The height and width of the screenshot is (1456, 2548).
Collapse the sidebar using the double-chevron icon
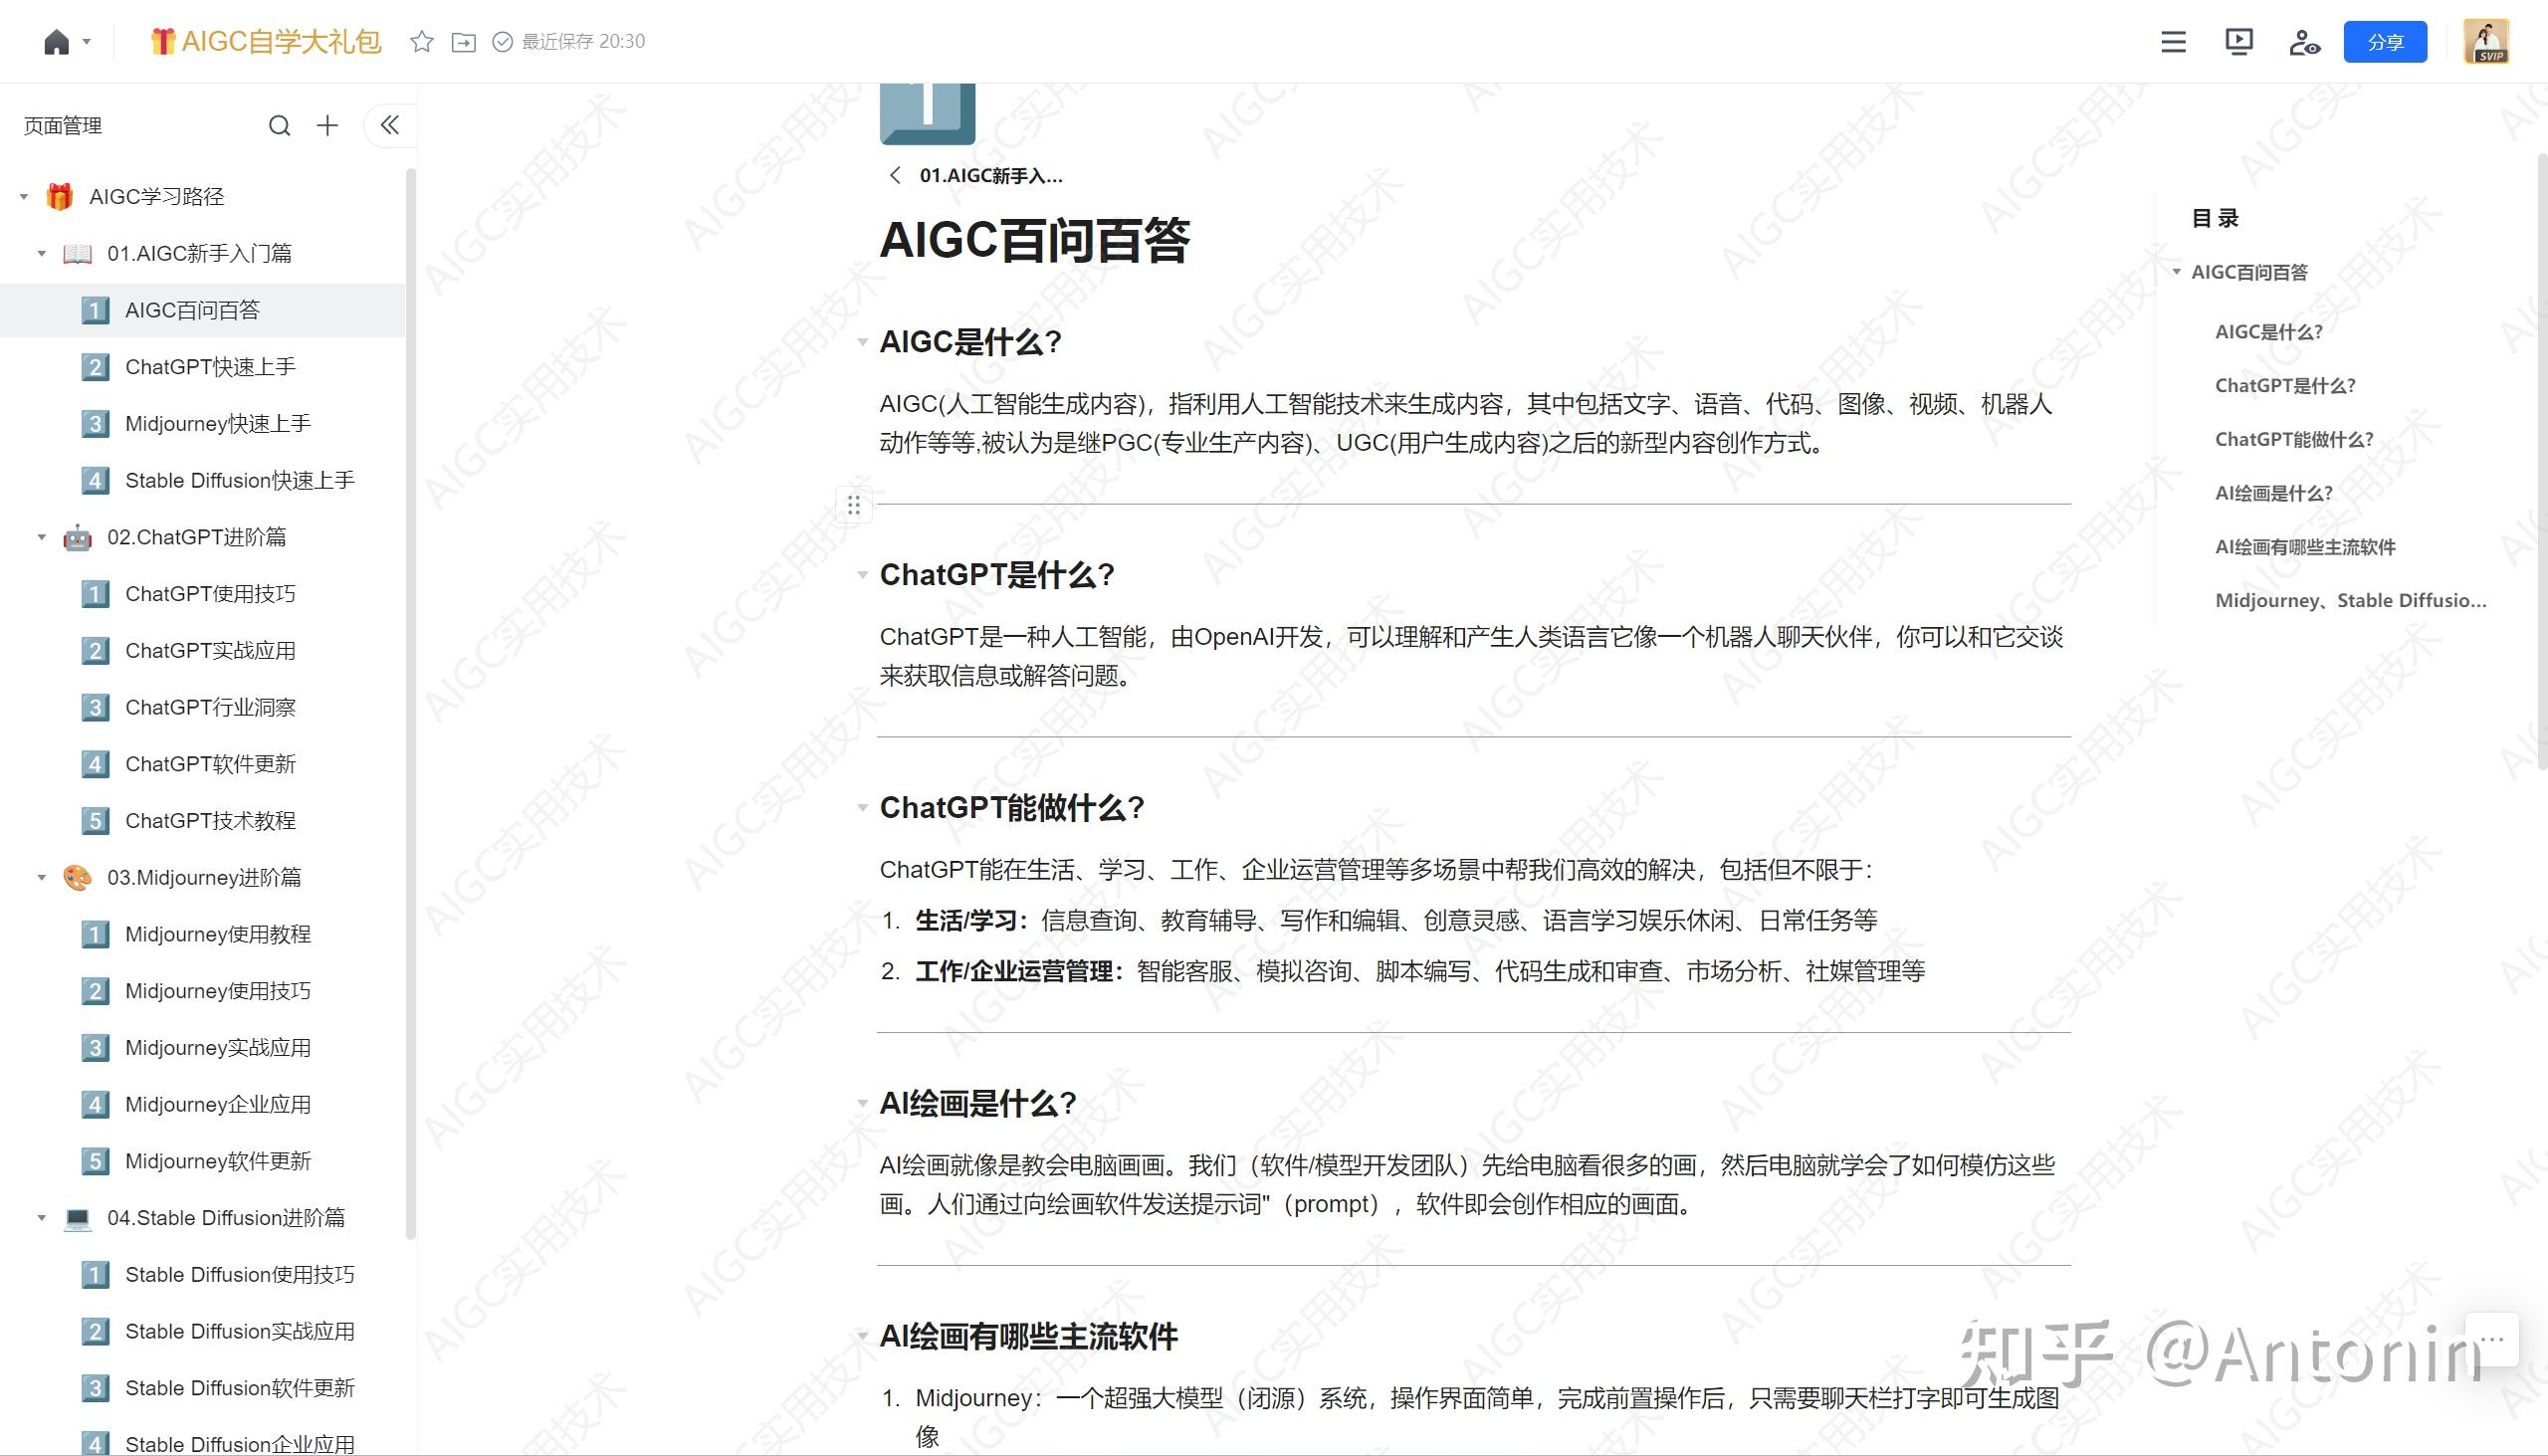pyautogui.click(x=388, y=125)
